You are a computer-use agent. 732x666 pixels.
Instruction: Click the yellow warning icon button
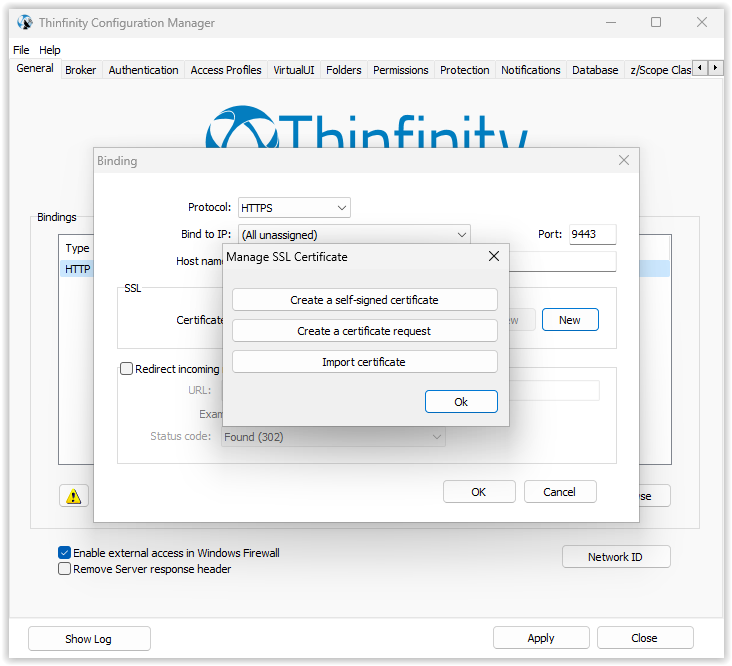tap(74, 496)
